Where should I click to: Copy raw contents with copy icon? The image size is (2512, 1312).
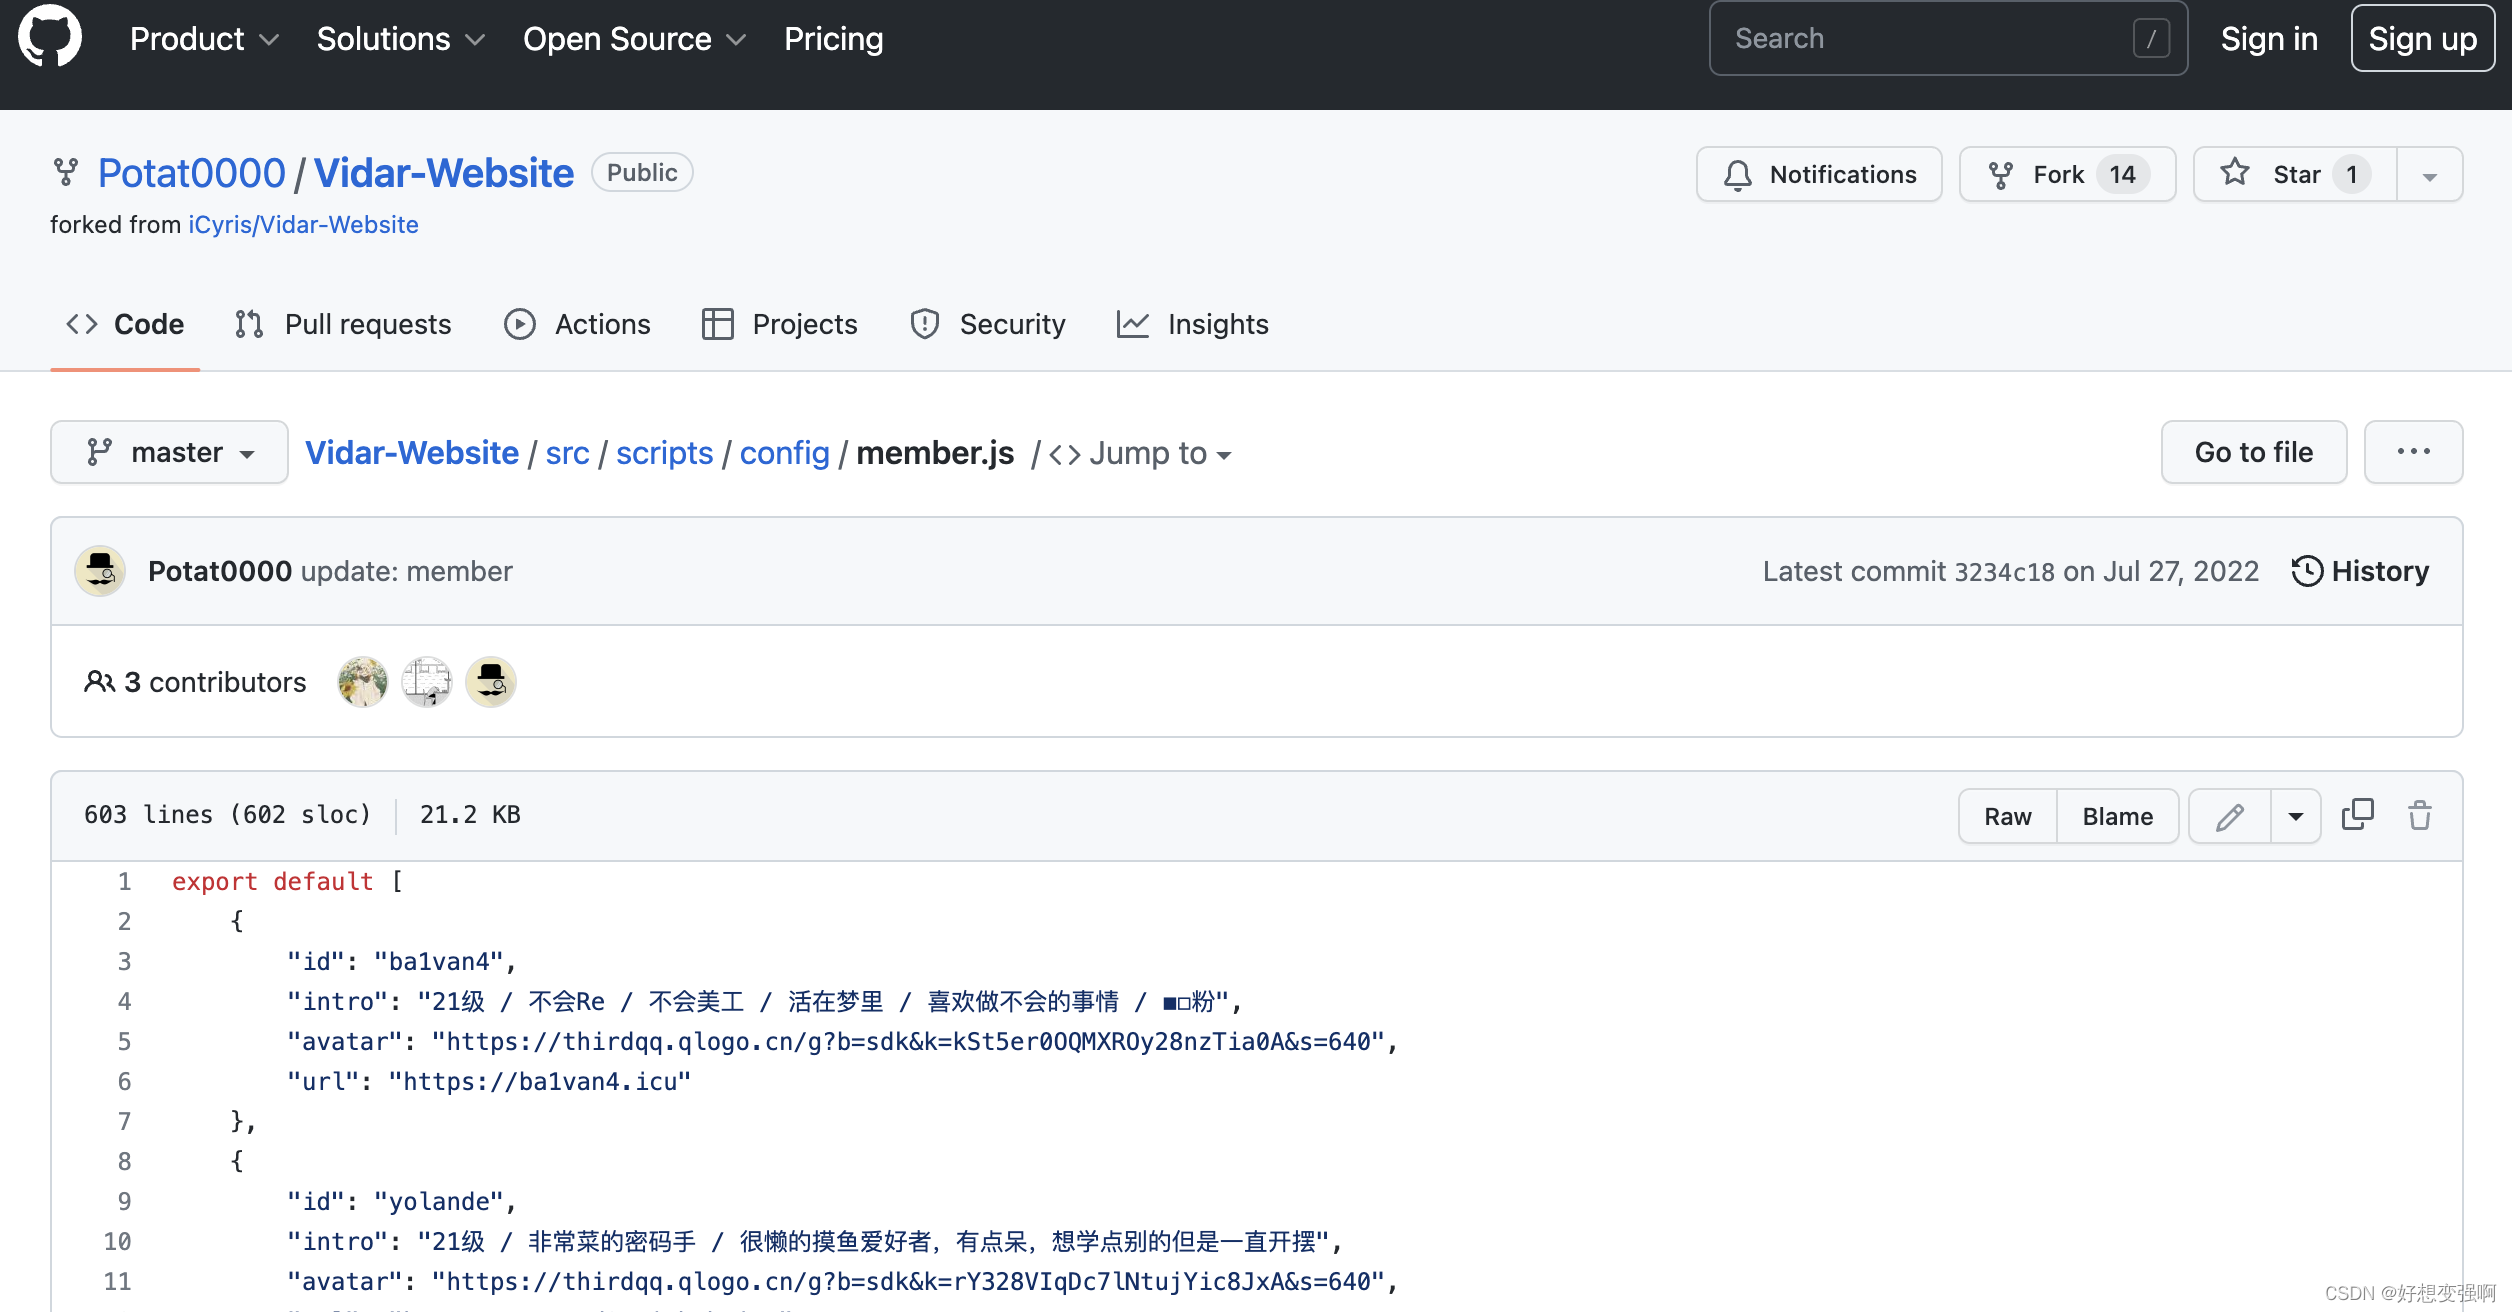tap(2357, 815)
